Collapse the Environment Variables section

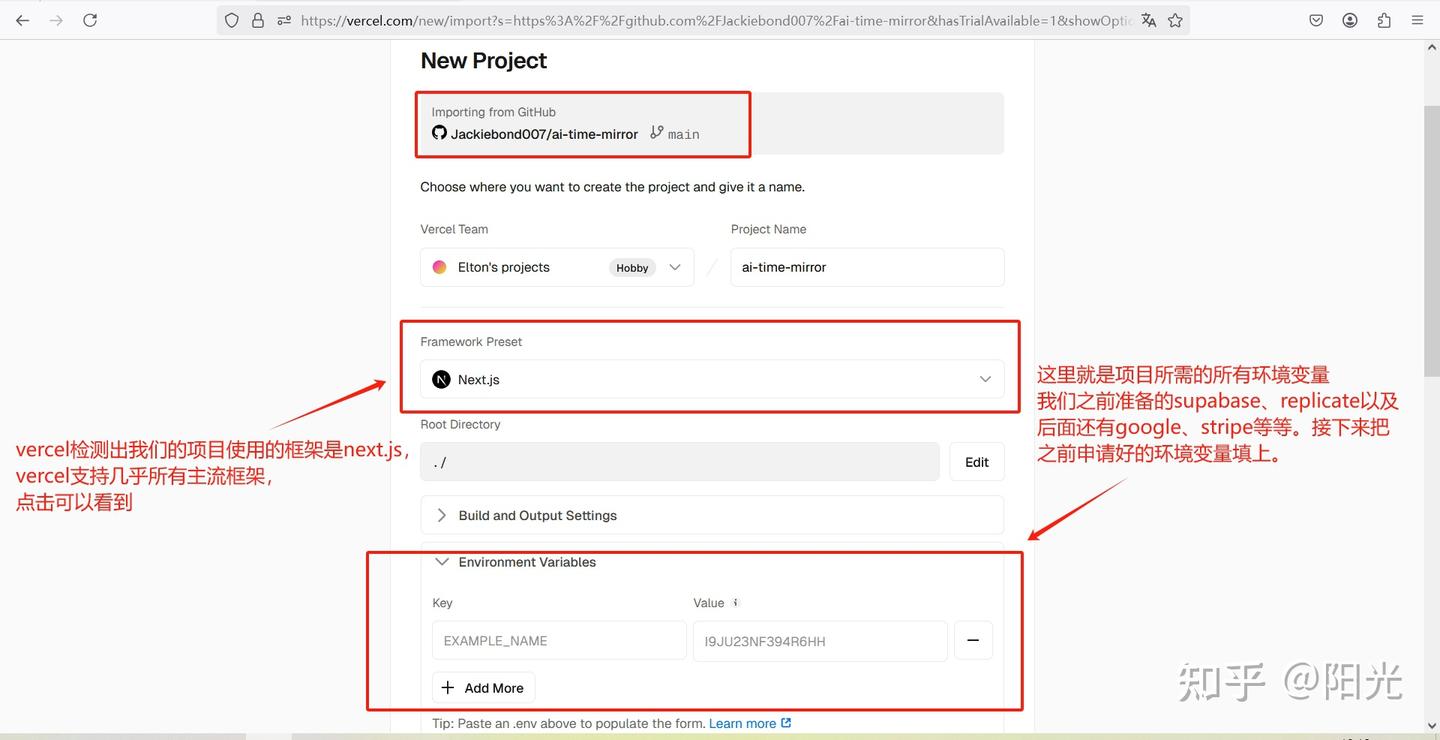click(441, 562)
